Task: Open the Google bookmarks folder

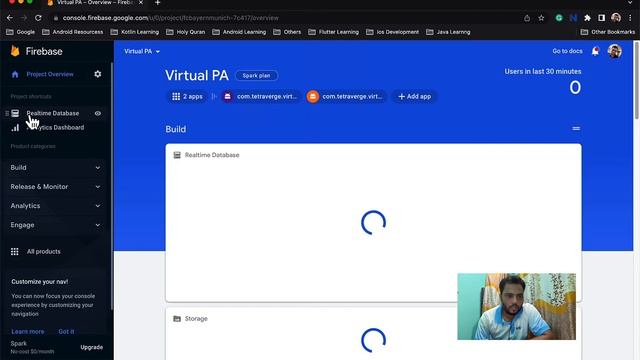Action: pos(20,32)
